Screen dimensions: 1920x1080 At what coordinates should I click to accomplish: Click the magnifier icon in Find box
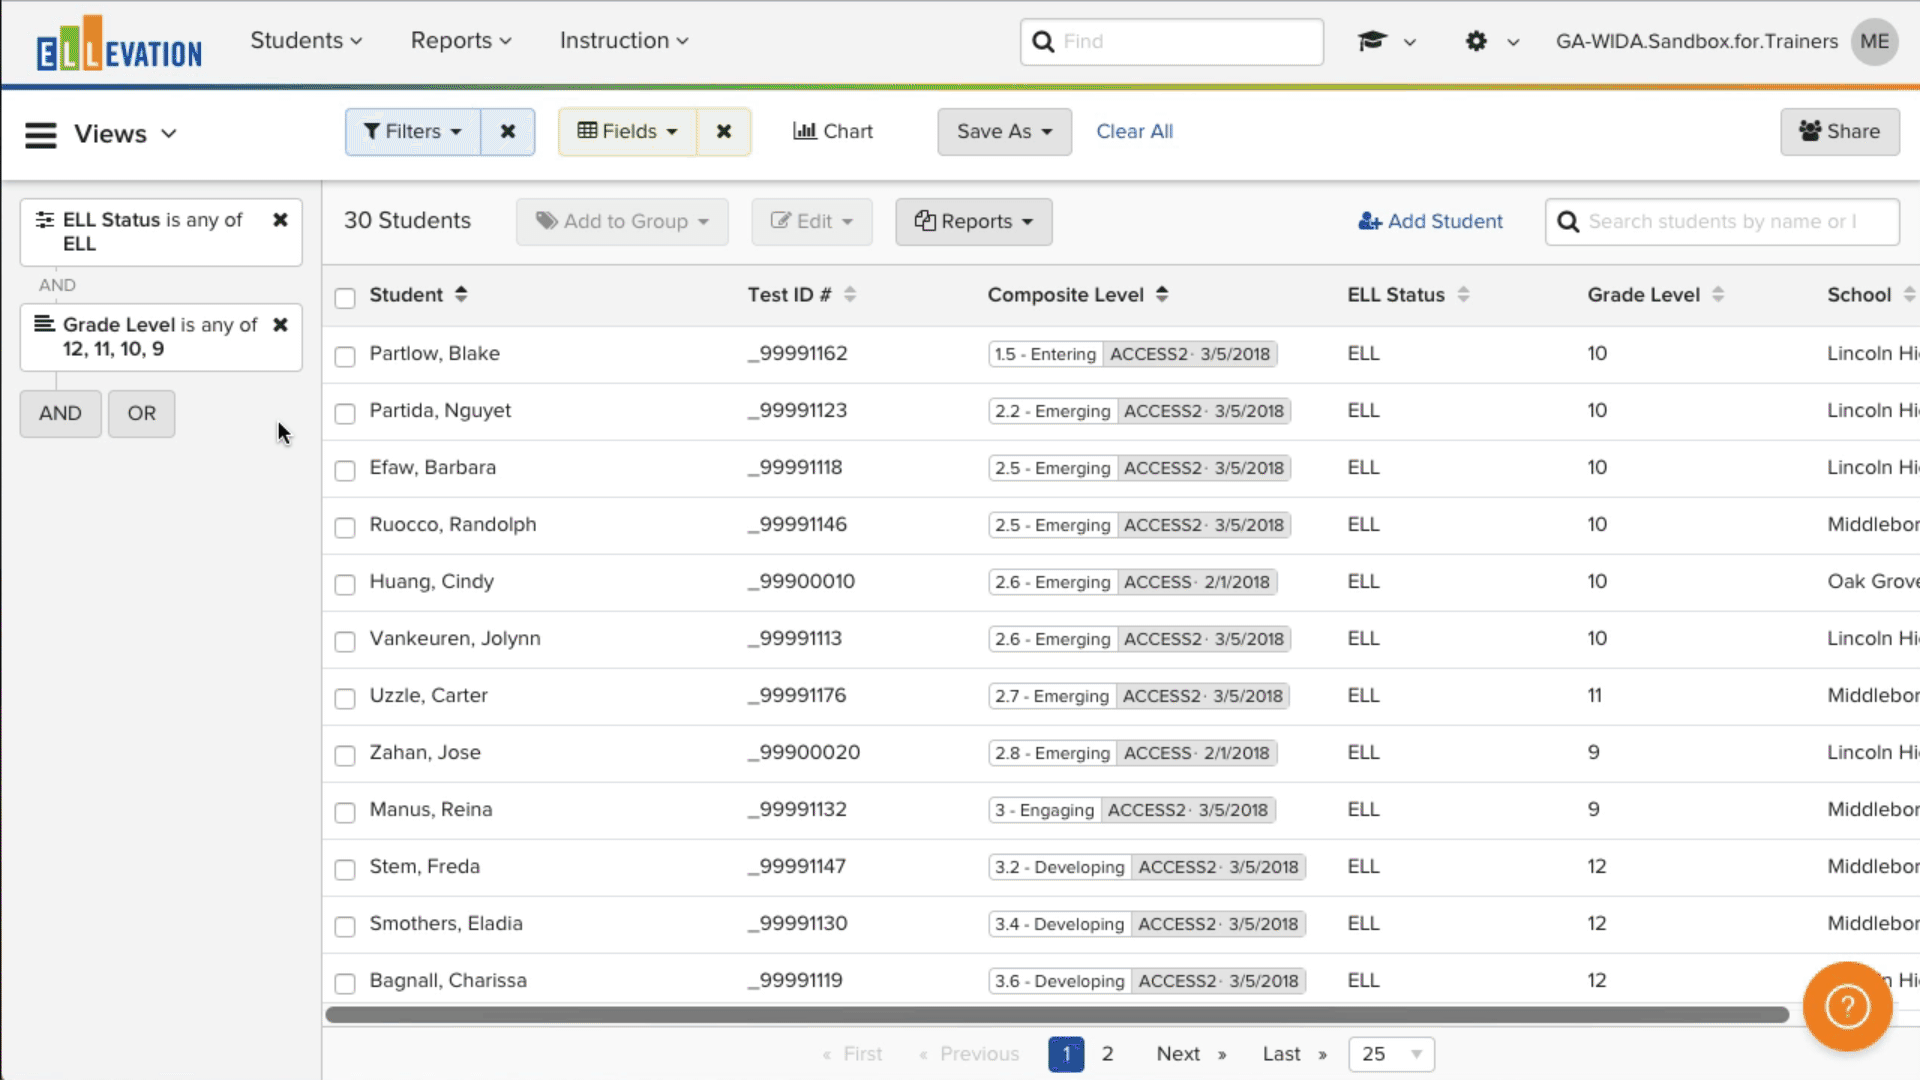coord(1043,42)
